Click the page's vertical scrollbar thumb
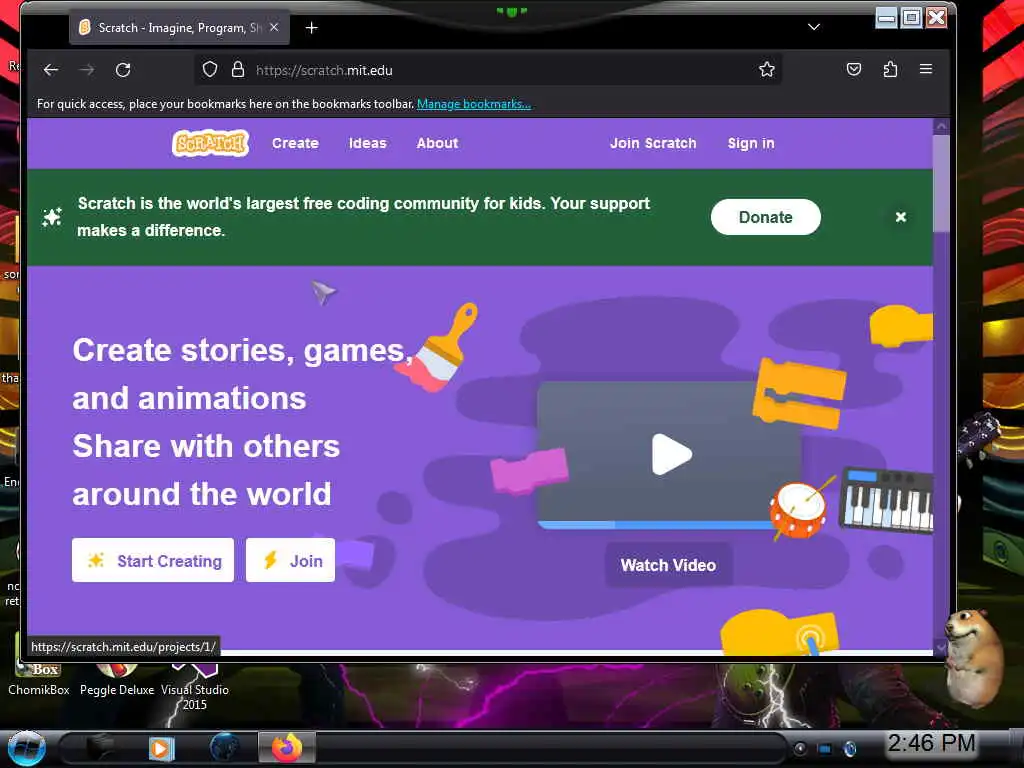 tap(941, 183)
